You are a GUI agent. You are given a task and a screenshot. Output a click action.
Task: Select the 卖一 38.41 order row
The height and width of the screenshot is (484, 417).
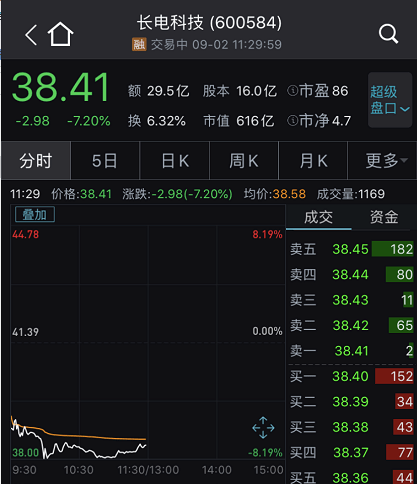(352, 351)
